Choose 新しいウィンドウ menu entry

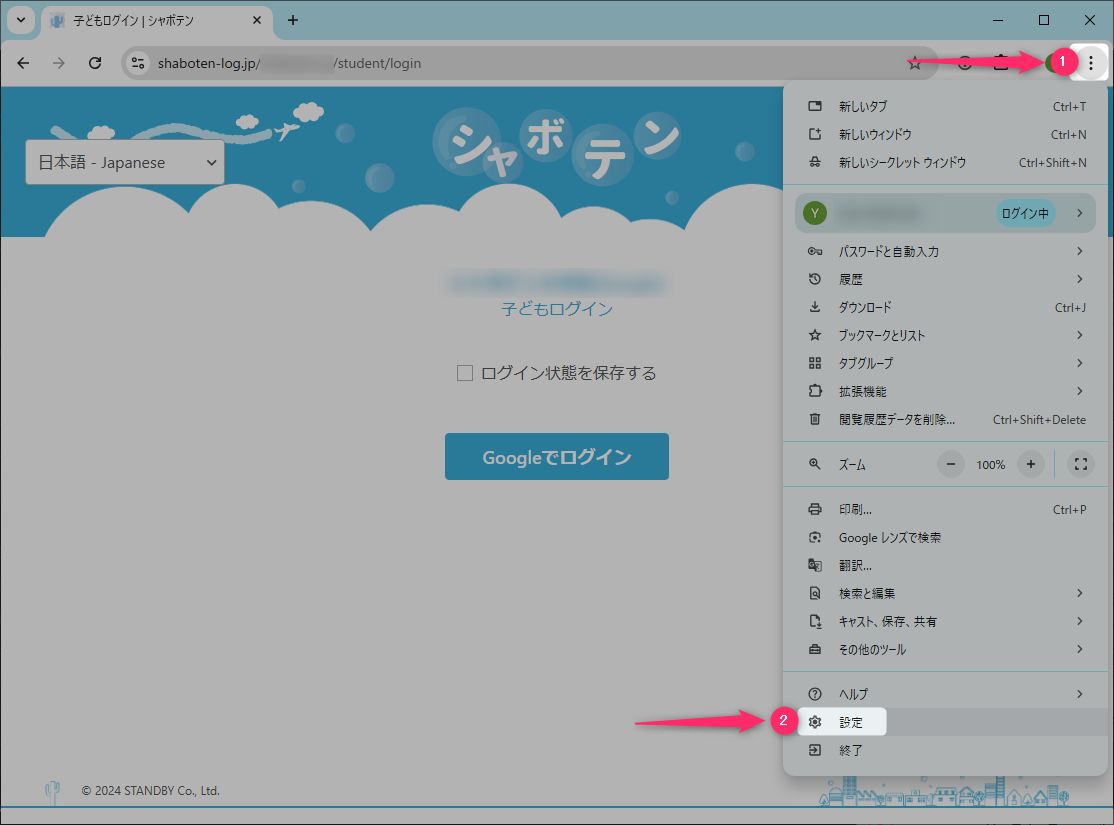click(x=946, y=134)
